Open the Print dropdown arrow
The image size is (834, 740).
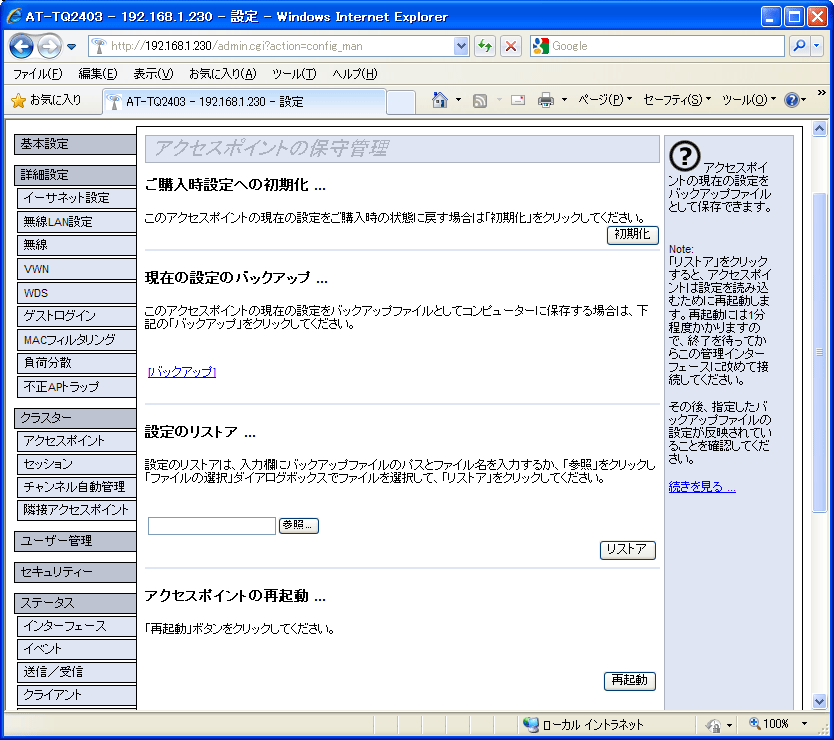564,99
